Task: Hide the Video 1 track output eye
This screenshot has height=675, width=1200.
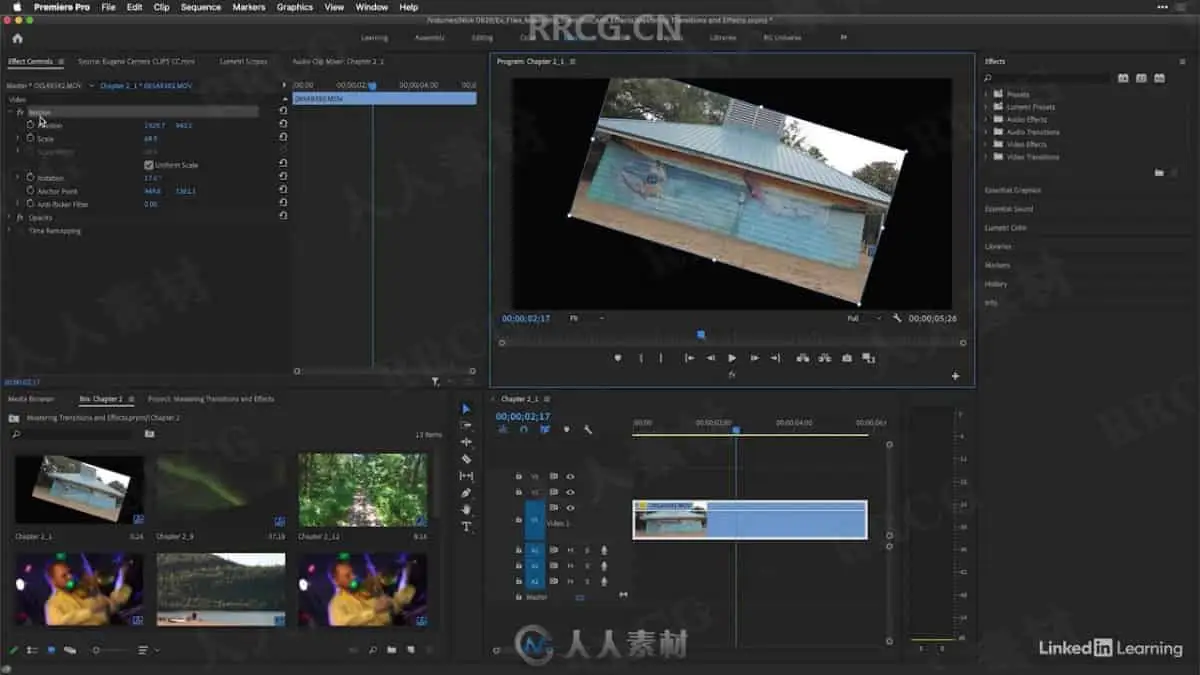Action: tap(570, 508)
